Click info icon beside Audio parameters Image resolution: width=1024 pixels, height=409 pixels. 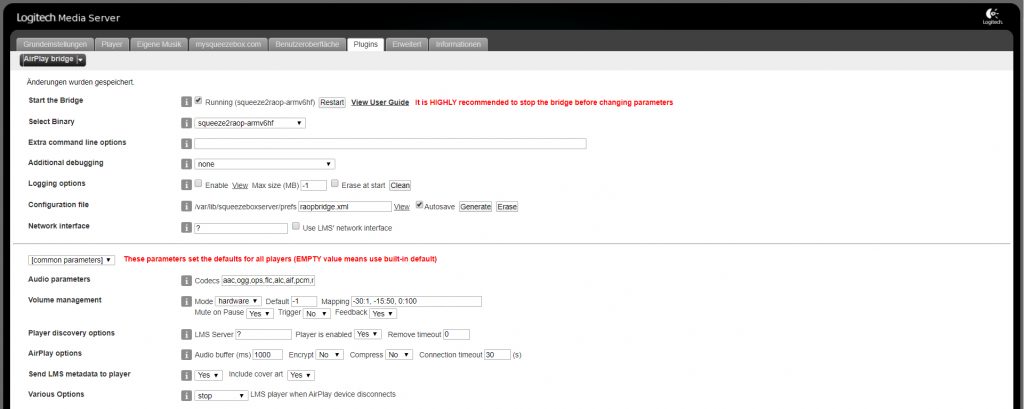pos(186,281)
